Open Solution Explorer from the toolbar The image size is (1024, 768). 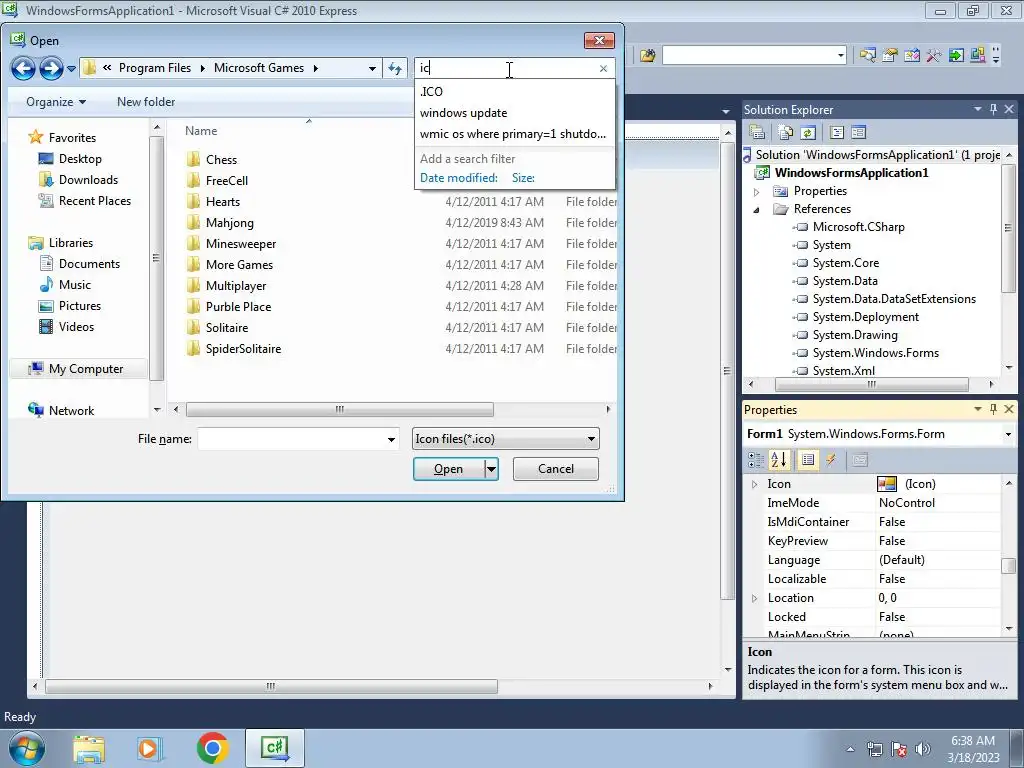(867, 56)
